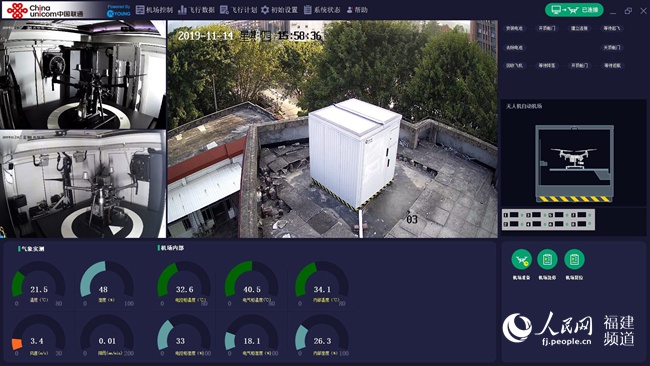Click the 系统状态 list icon

[308, 10]
